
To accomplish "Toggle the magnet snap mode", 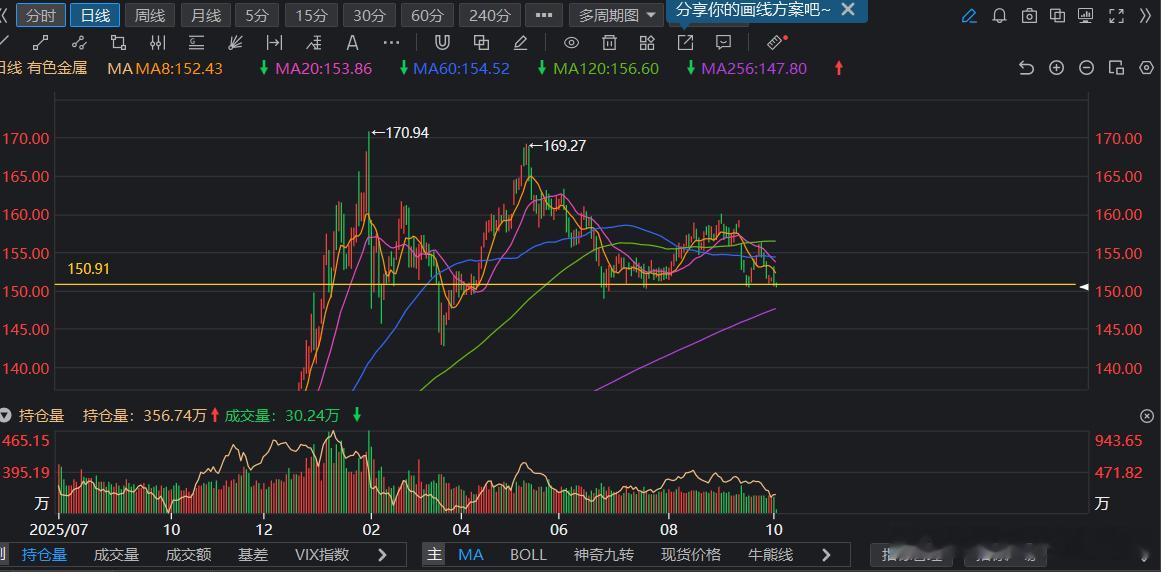I will click(442, 43).
